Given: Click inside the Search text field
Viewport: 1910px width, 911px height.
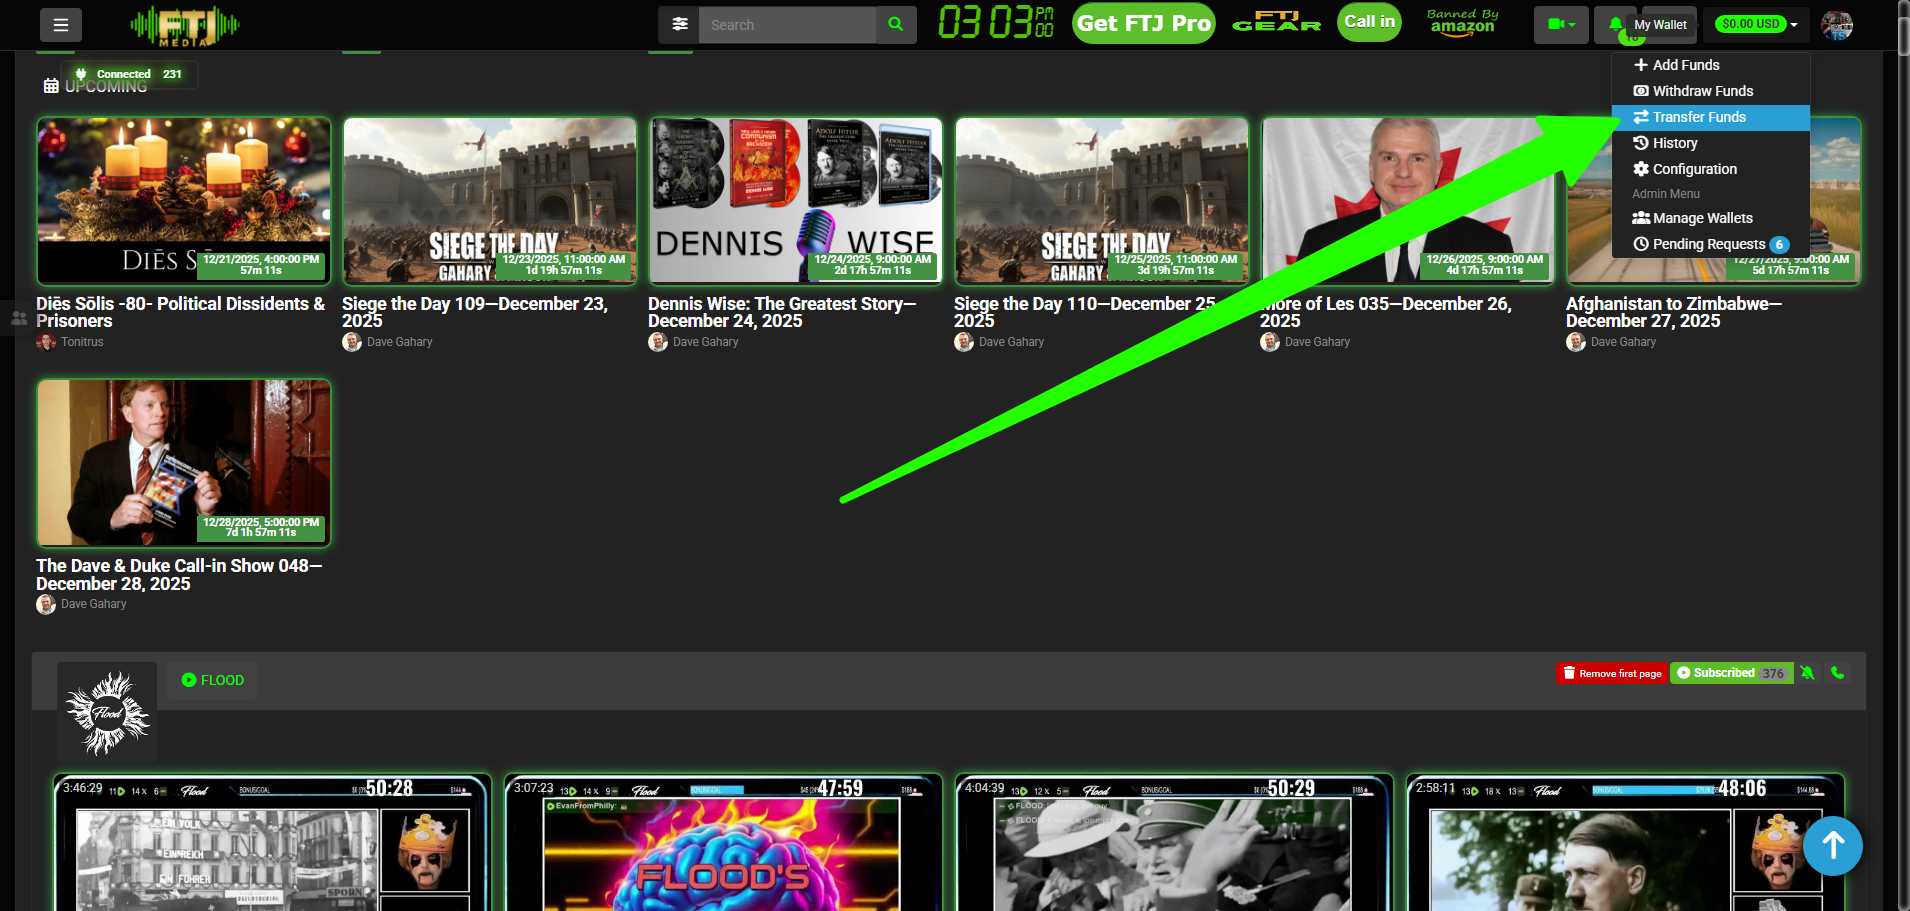Looking at the screenshot, I should pos(786,25).
